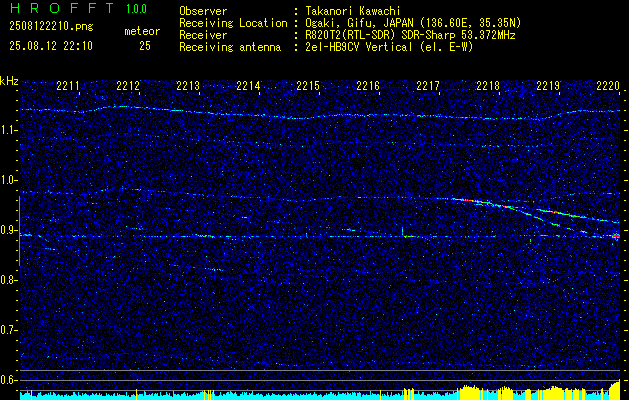Click the short vertical spike near 2216.5
Screen dimensions: 629x400
click(402, 231)
